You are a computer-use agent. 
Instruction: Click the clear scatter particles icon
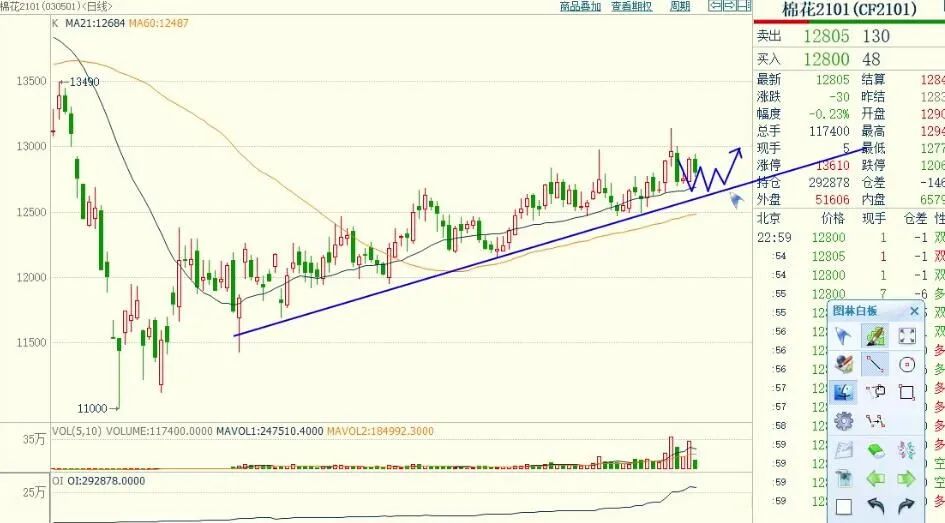(x=907, y=450)
